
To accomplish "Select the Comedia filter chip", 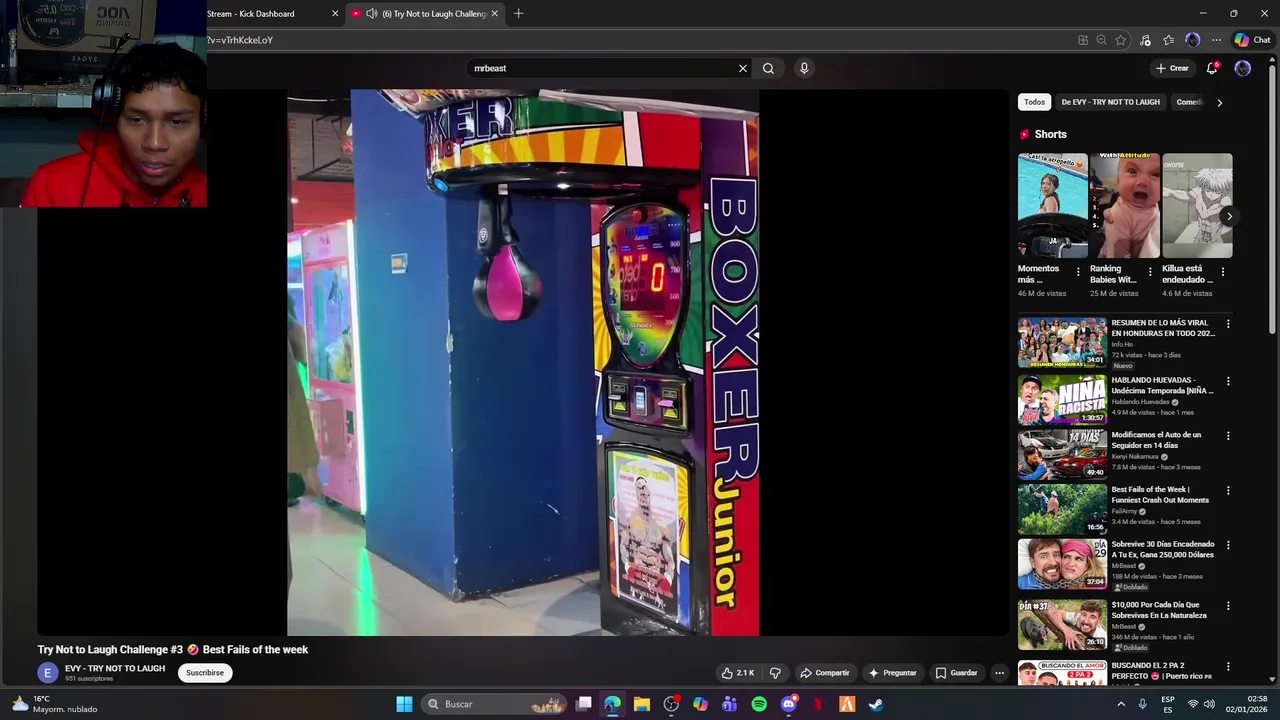I will [1189, 102].
